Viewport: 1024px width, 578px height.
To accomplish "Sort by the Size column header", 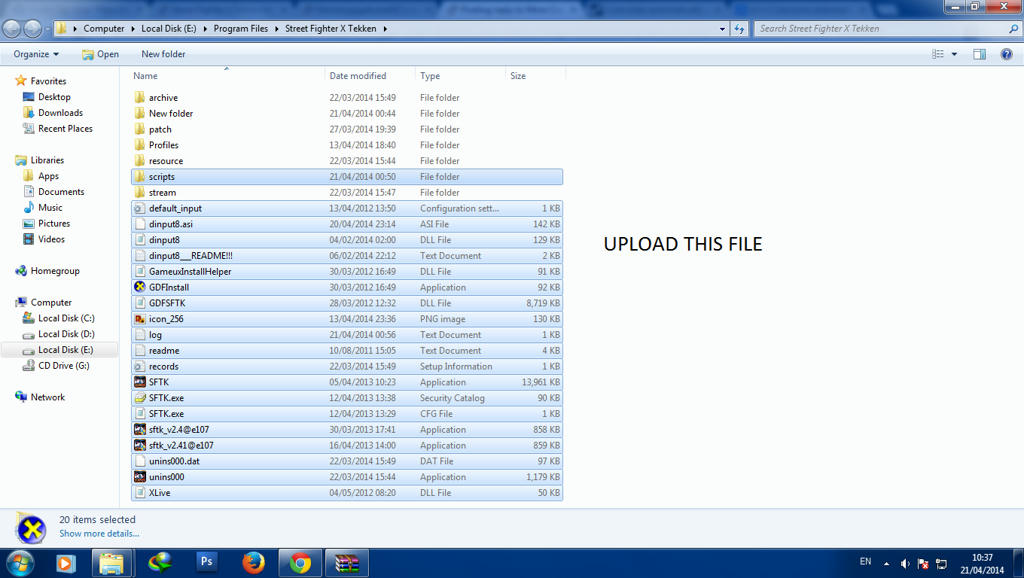I will (x=536, y=76).
